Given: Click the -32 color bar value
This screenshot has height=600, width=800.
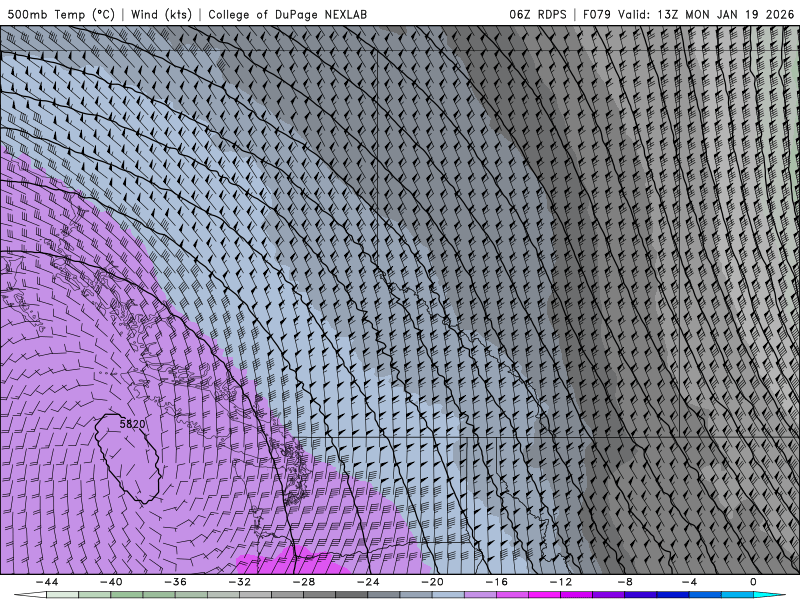Looking at the screenshot, I should click(240, 582).
